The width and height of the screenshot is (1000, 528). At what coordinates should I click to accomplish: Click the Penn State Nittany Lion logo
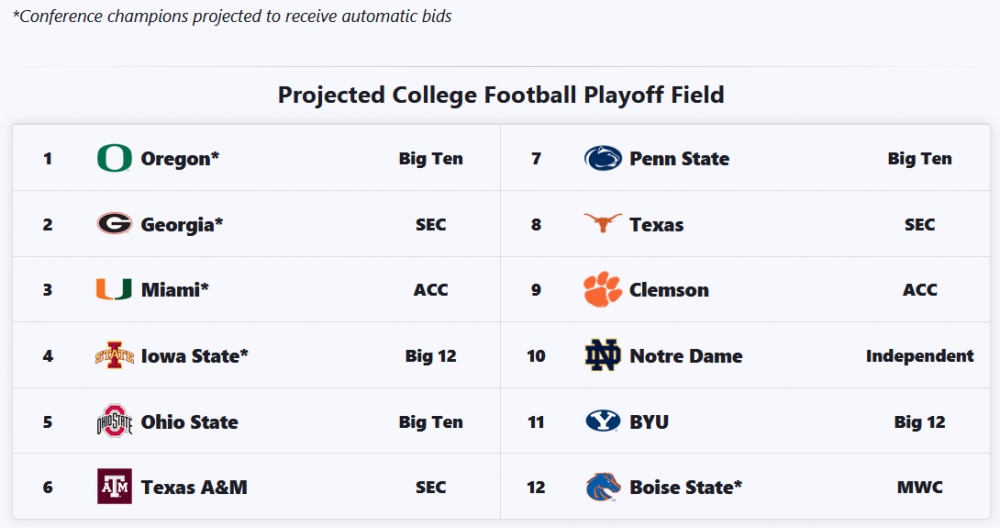pyautogui.click(x=603, y=158)
